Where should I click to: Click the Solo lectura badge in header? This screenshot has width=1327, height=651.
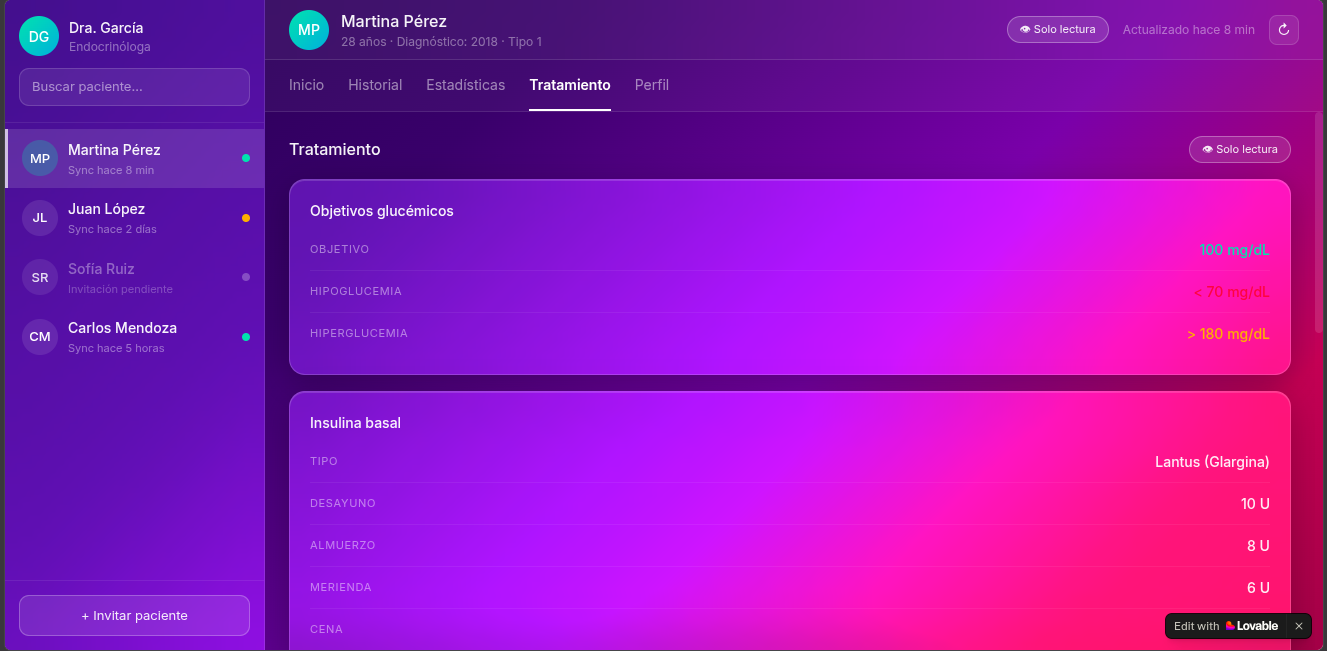click(1058, 30)
